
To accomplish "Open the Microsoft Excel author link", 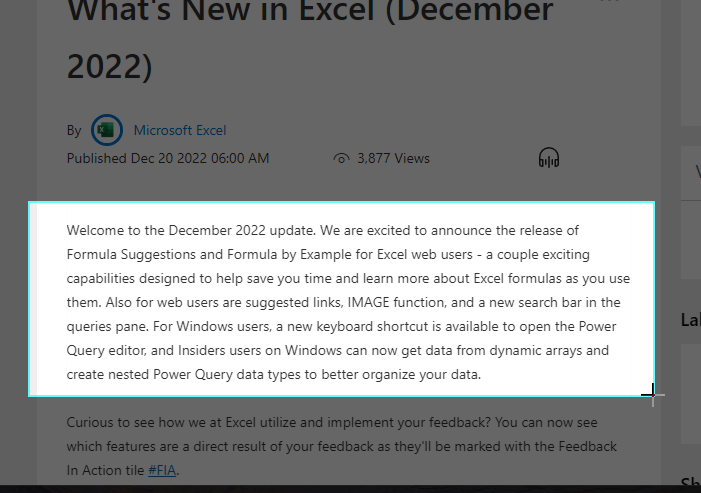I will pyautogui.click(x=180, y=130).
